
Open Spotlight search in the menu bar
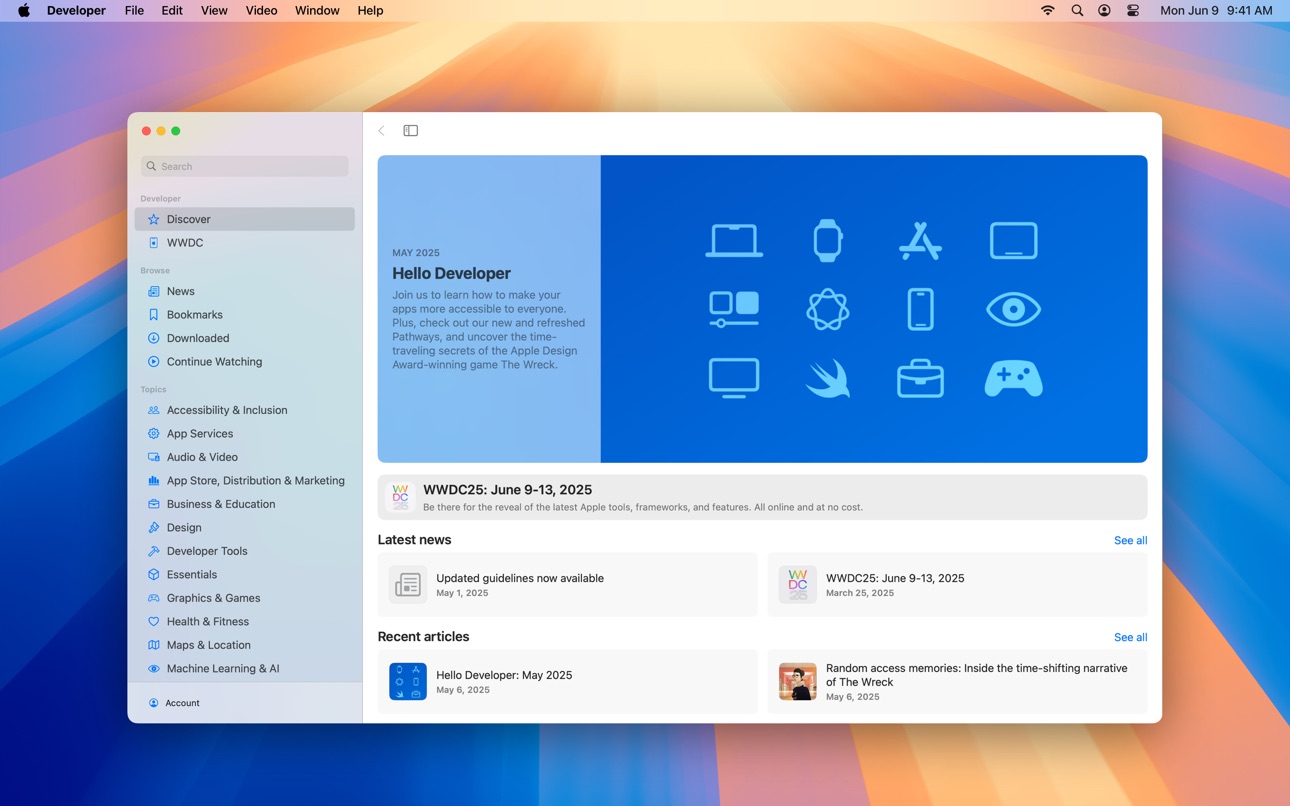point(1077,10)
